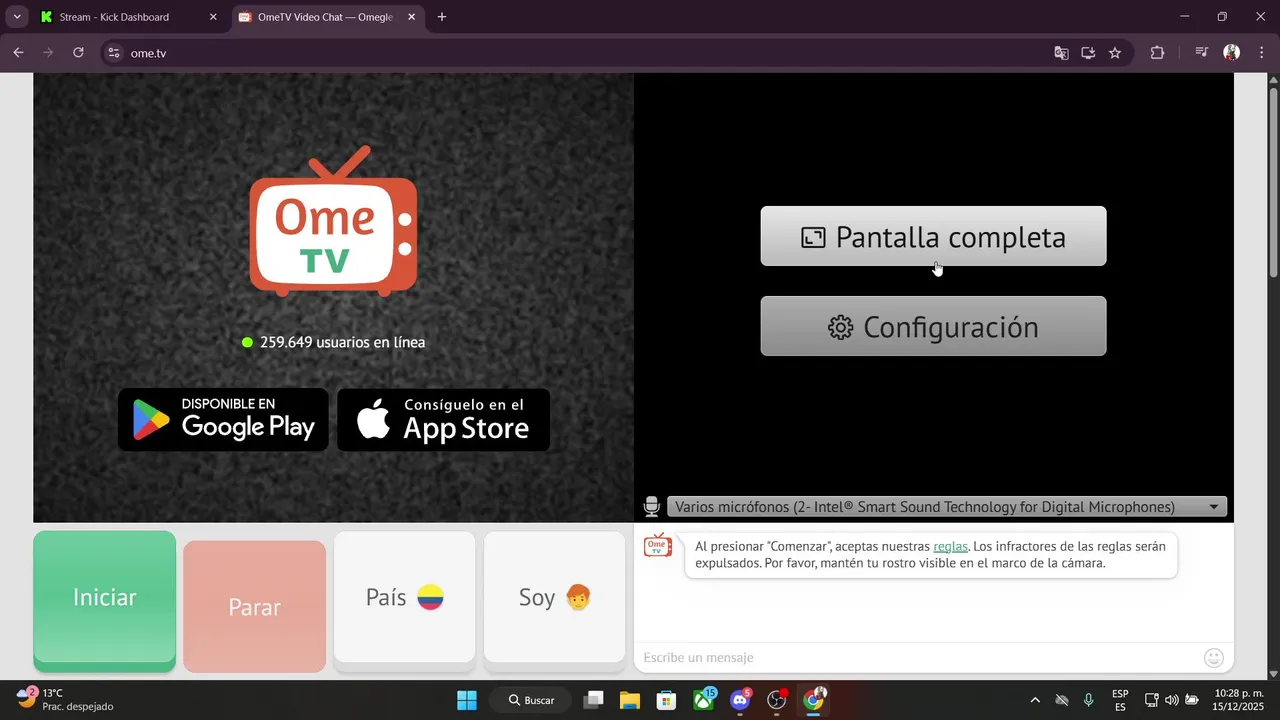Screen dimensions: 1280x720
Task: Go back to previous page
Action: pos(18,53)
